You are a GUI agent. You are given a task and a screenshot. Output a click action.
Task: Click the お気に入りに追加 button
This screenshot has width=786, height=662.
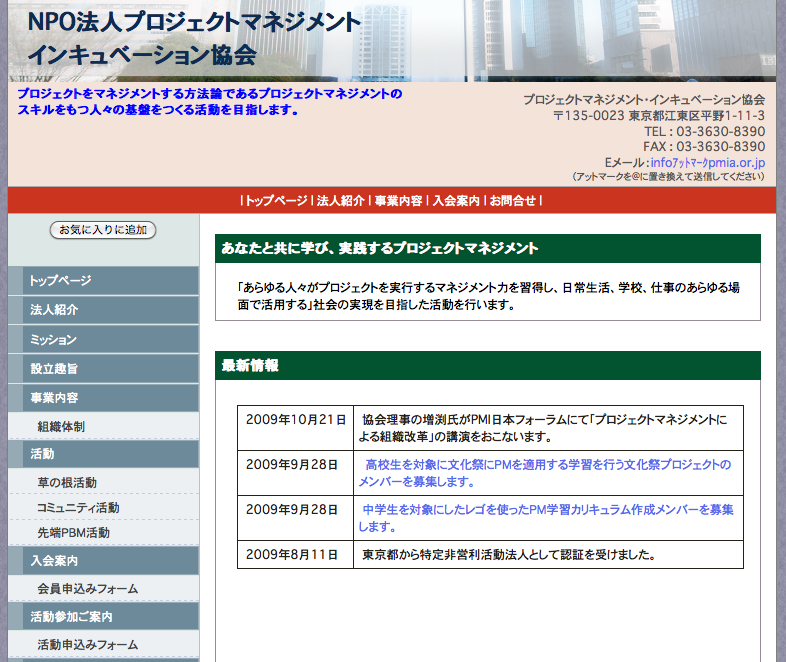point(103,230)
